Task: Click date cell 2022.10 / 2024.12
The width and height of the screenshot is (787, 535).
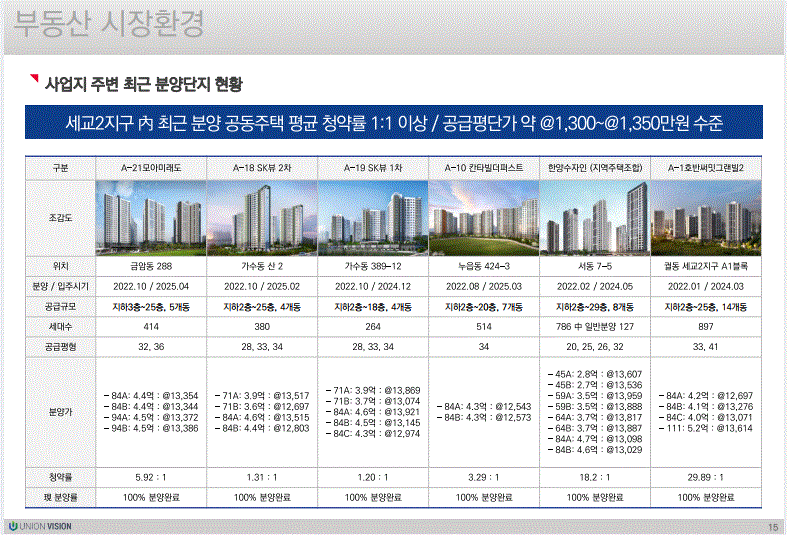Action: [373, 287]
